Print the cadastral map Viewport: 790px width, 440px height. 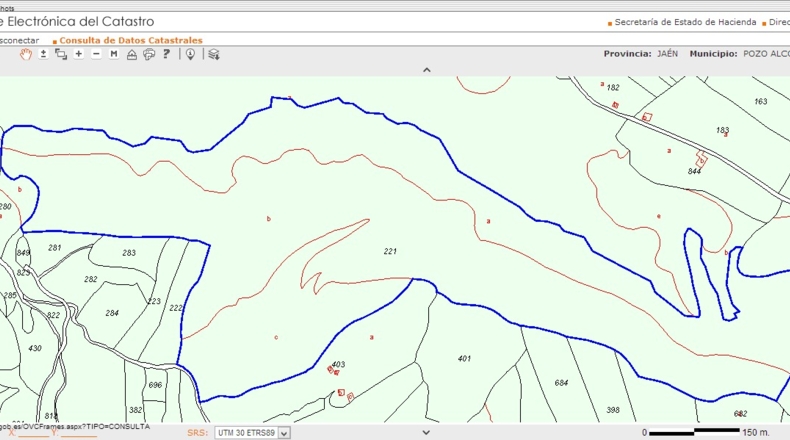point(149,54)
